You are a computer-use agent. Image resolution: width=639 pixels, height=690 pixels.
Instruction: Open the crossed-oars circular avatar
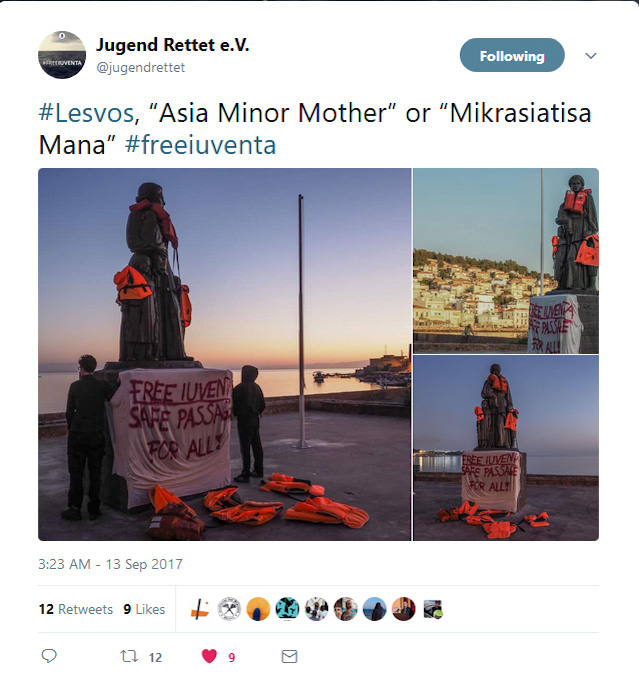pos(229,609)
